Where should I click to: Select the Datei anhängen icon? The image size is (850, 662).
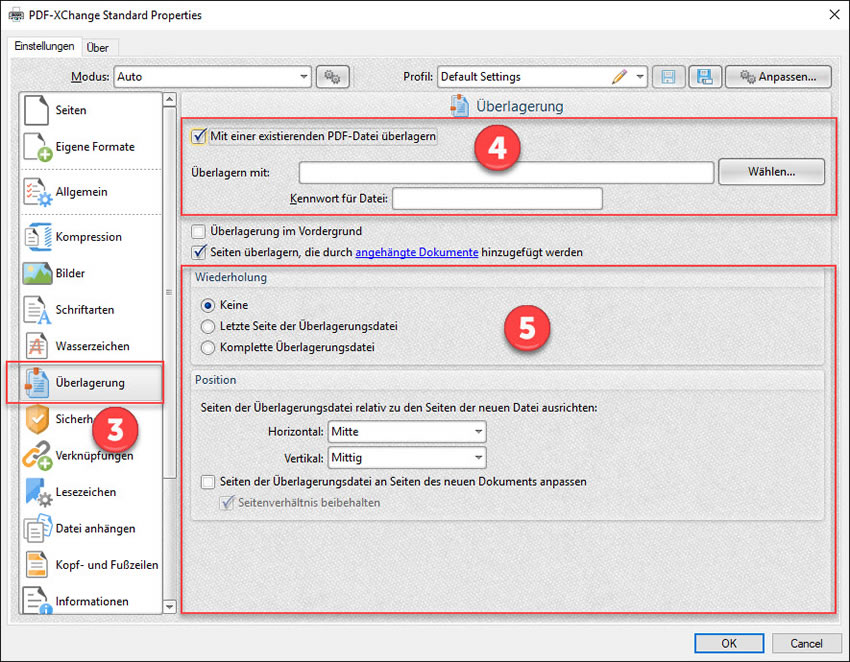pyautogui.click(x=37, y=529)
